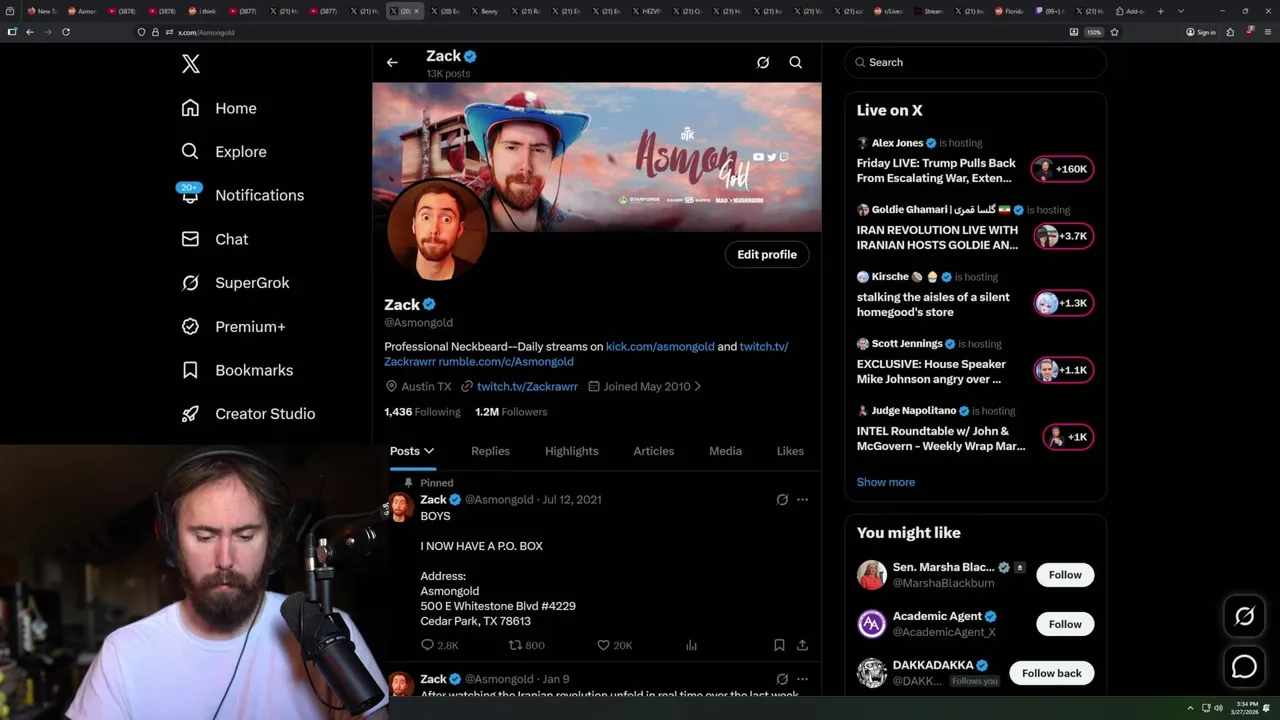The height and width of the screenshot is (720, 1280).
Task: Open twitch.tv/Zackrawrr website link
Action: click(x=527, y=386)
